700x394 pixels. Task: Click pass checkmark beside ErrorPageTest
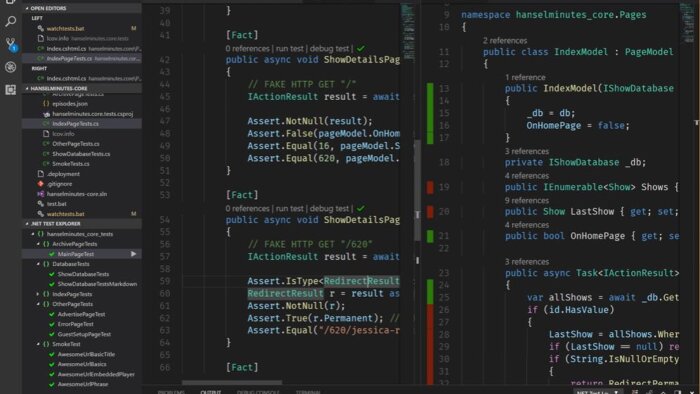click(x=52, y=324)
